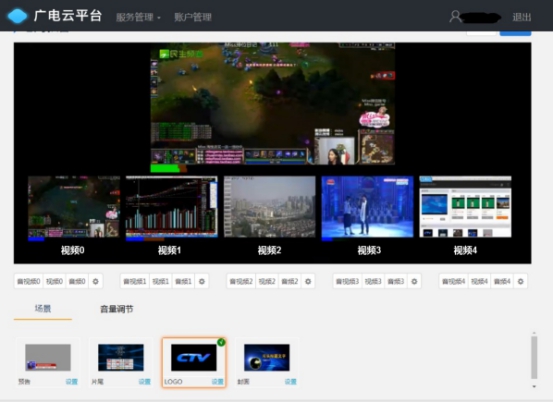Click the 视频4 webpage preview thumbnail
Screen dimensions: 553x403
pos(466,207)
